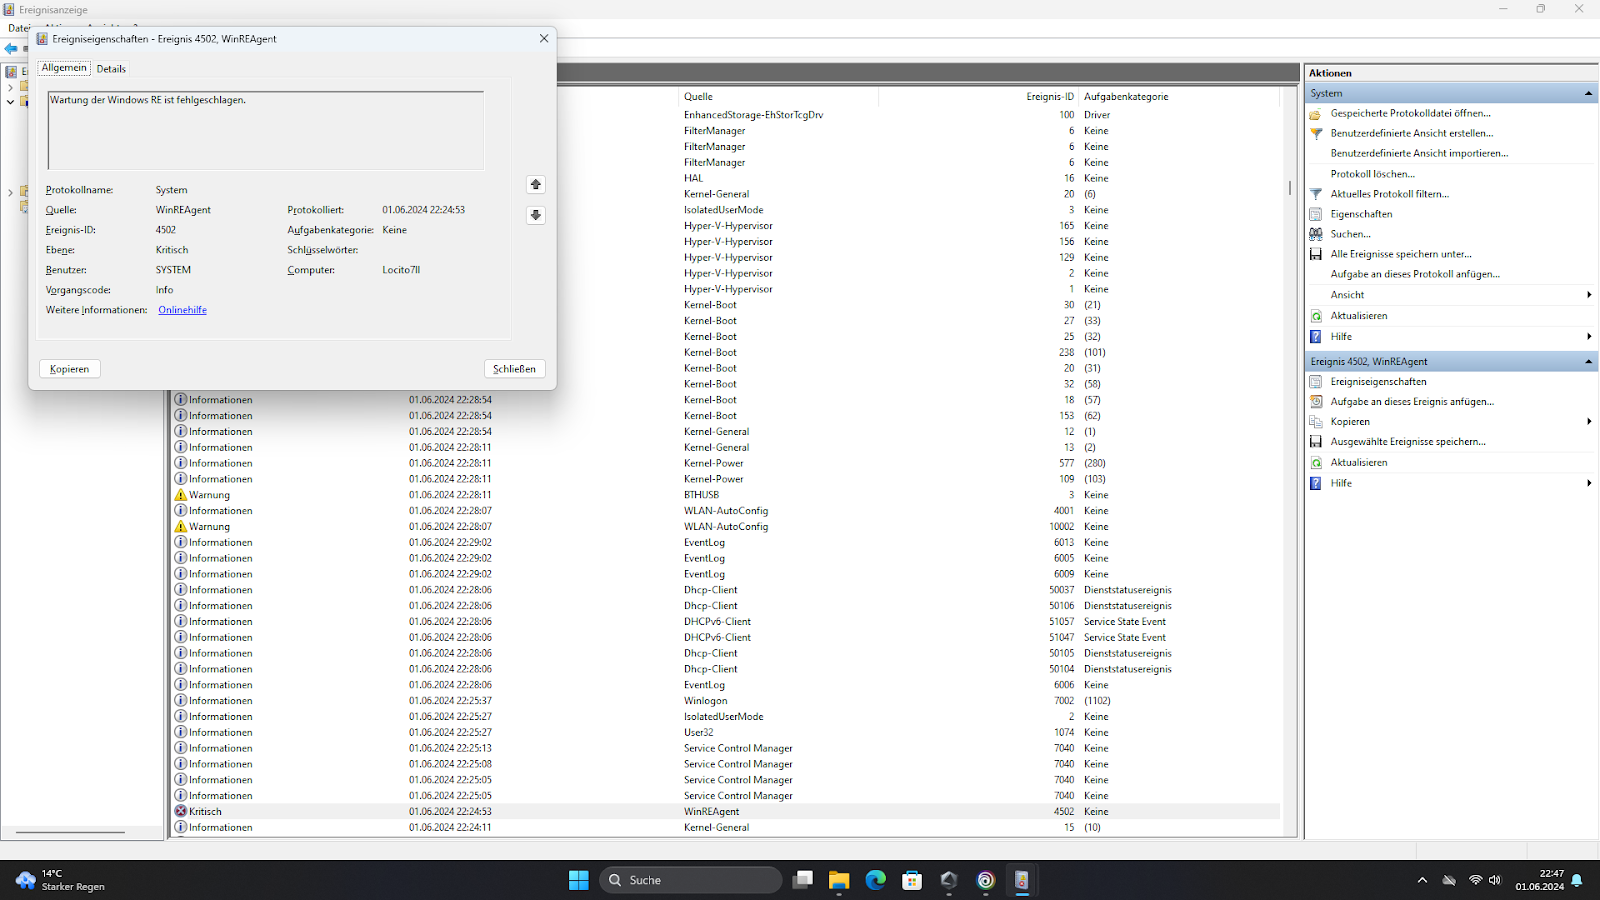Click the Ereigniseigenschaften icon in Actions
Screen dimensions: 1600x900
[x=1316, y=382]
